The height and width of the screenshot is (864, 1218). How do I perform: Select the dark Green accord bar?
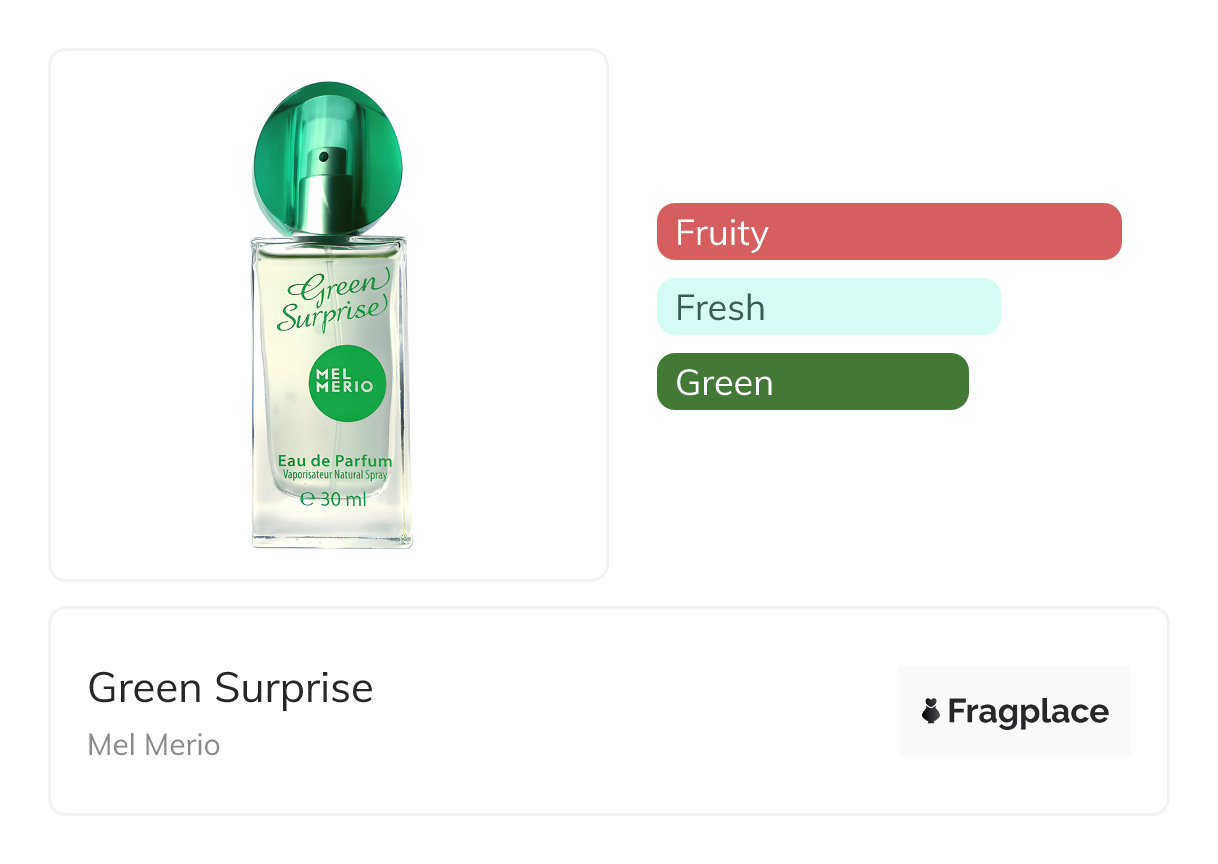click(x=812, y=382)
